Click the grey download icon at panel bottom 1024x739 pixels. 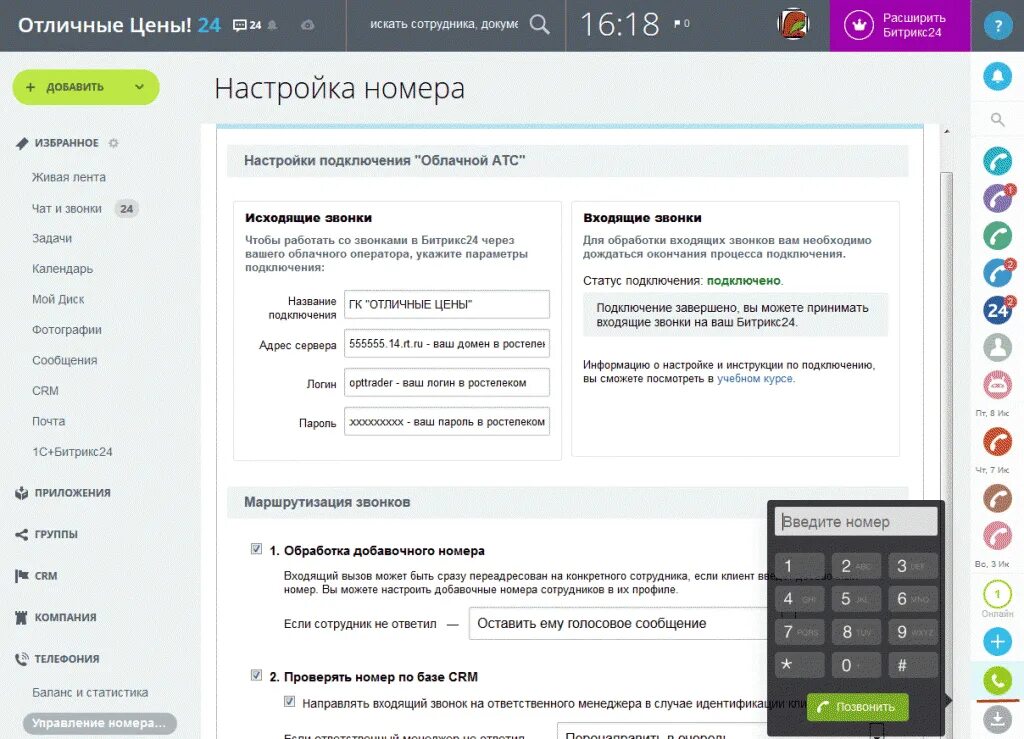(x=997, y=719)
